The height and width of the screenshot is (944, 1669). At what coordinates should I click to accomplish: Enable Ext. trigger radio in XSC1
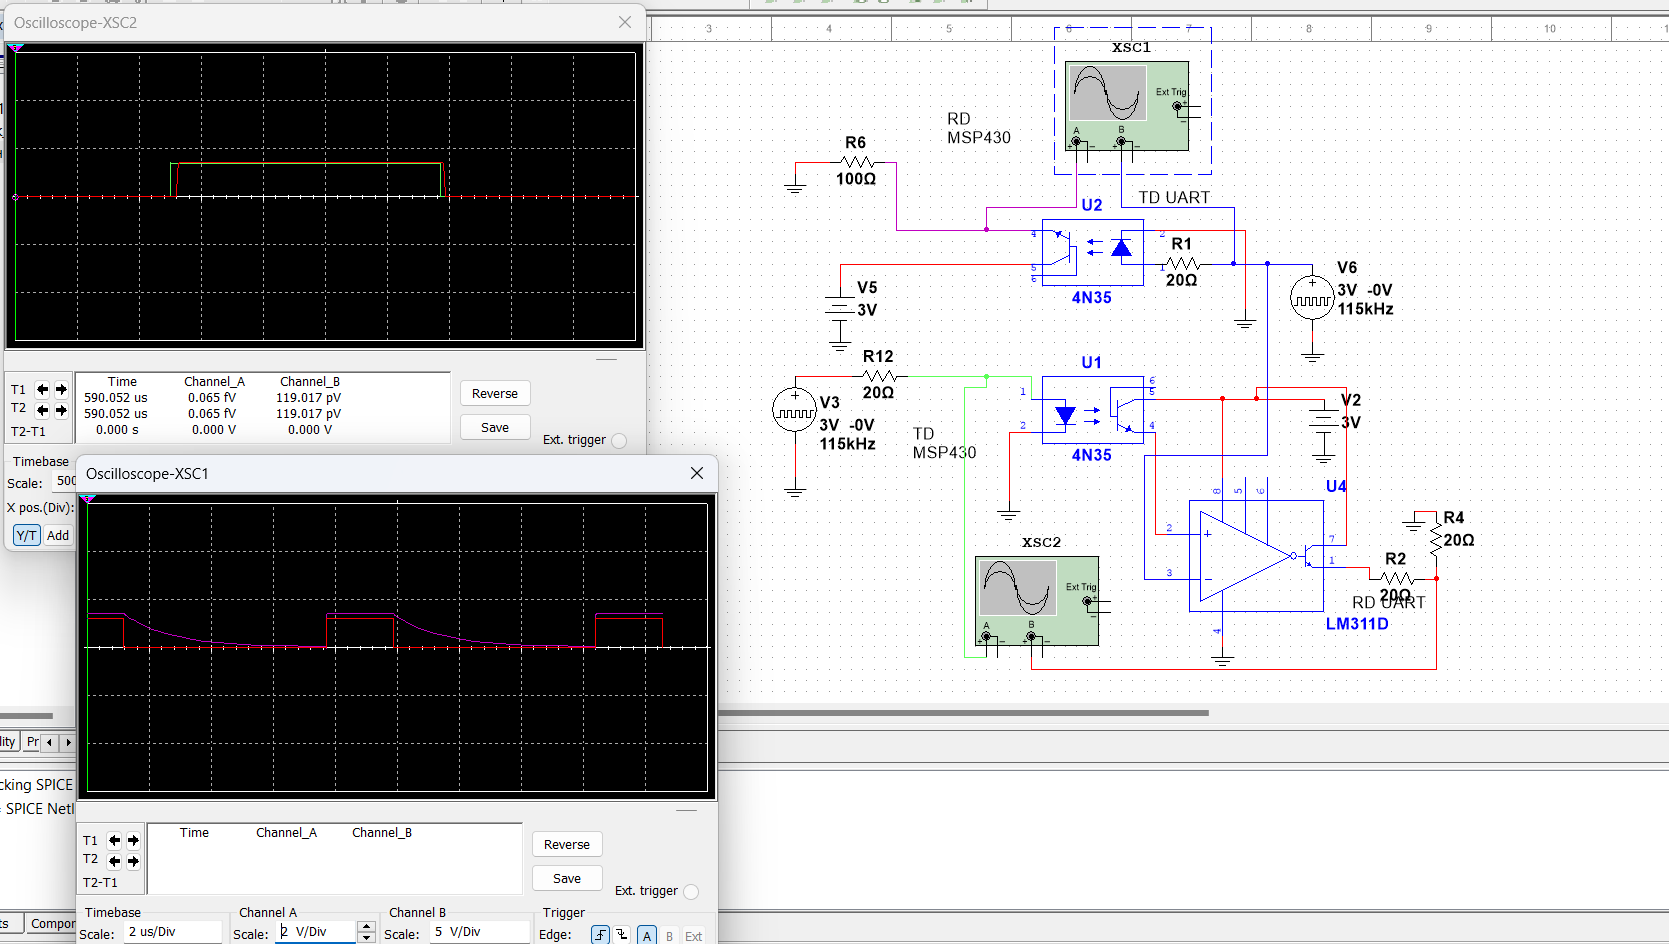click(x=691, y=891)
